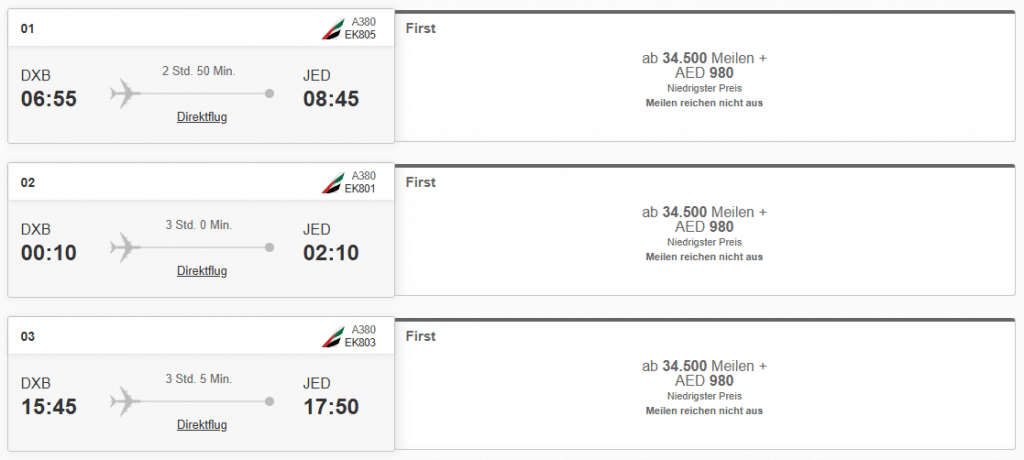Click the Emirates logo on flight EK805
Image resolution: width=1024 pixels, height=460 pixels.
[332, 29]
